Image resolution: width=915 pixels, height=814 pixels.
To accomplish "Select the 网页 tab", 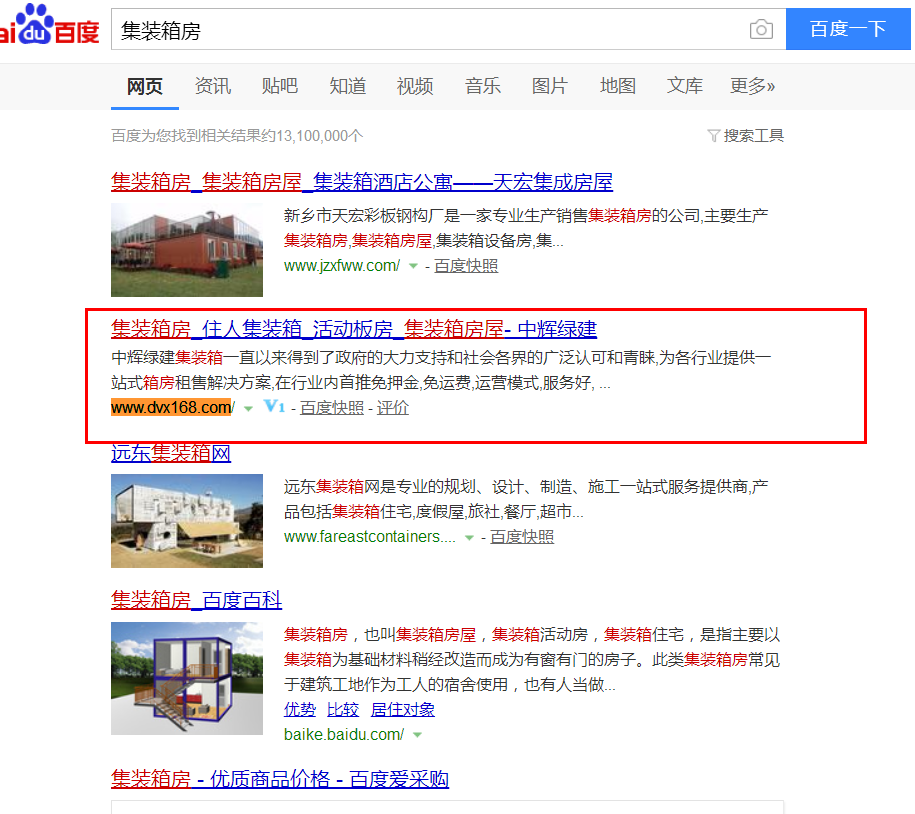I will tap(145, 86).
